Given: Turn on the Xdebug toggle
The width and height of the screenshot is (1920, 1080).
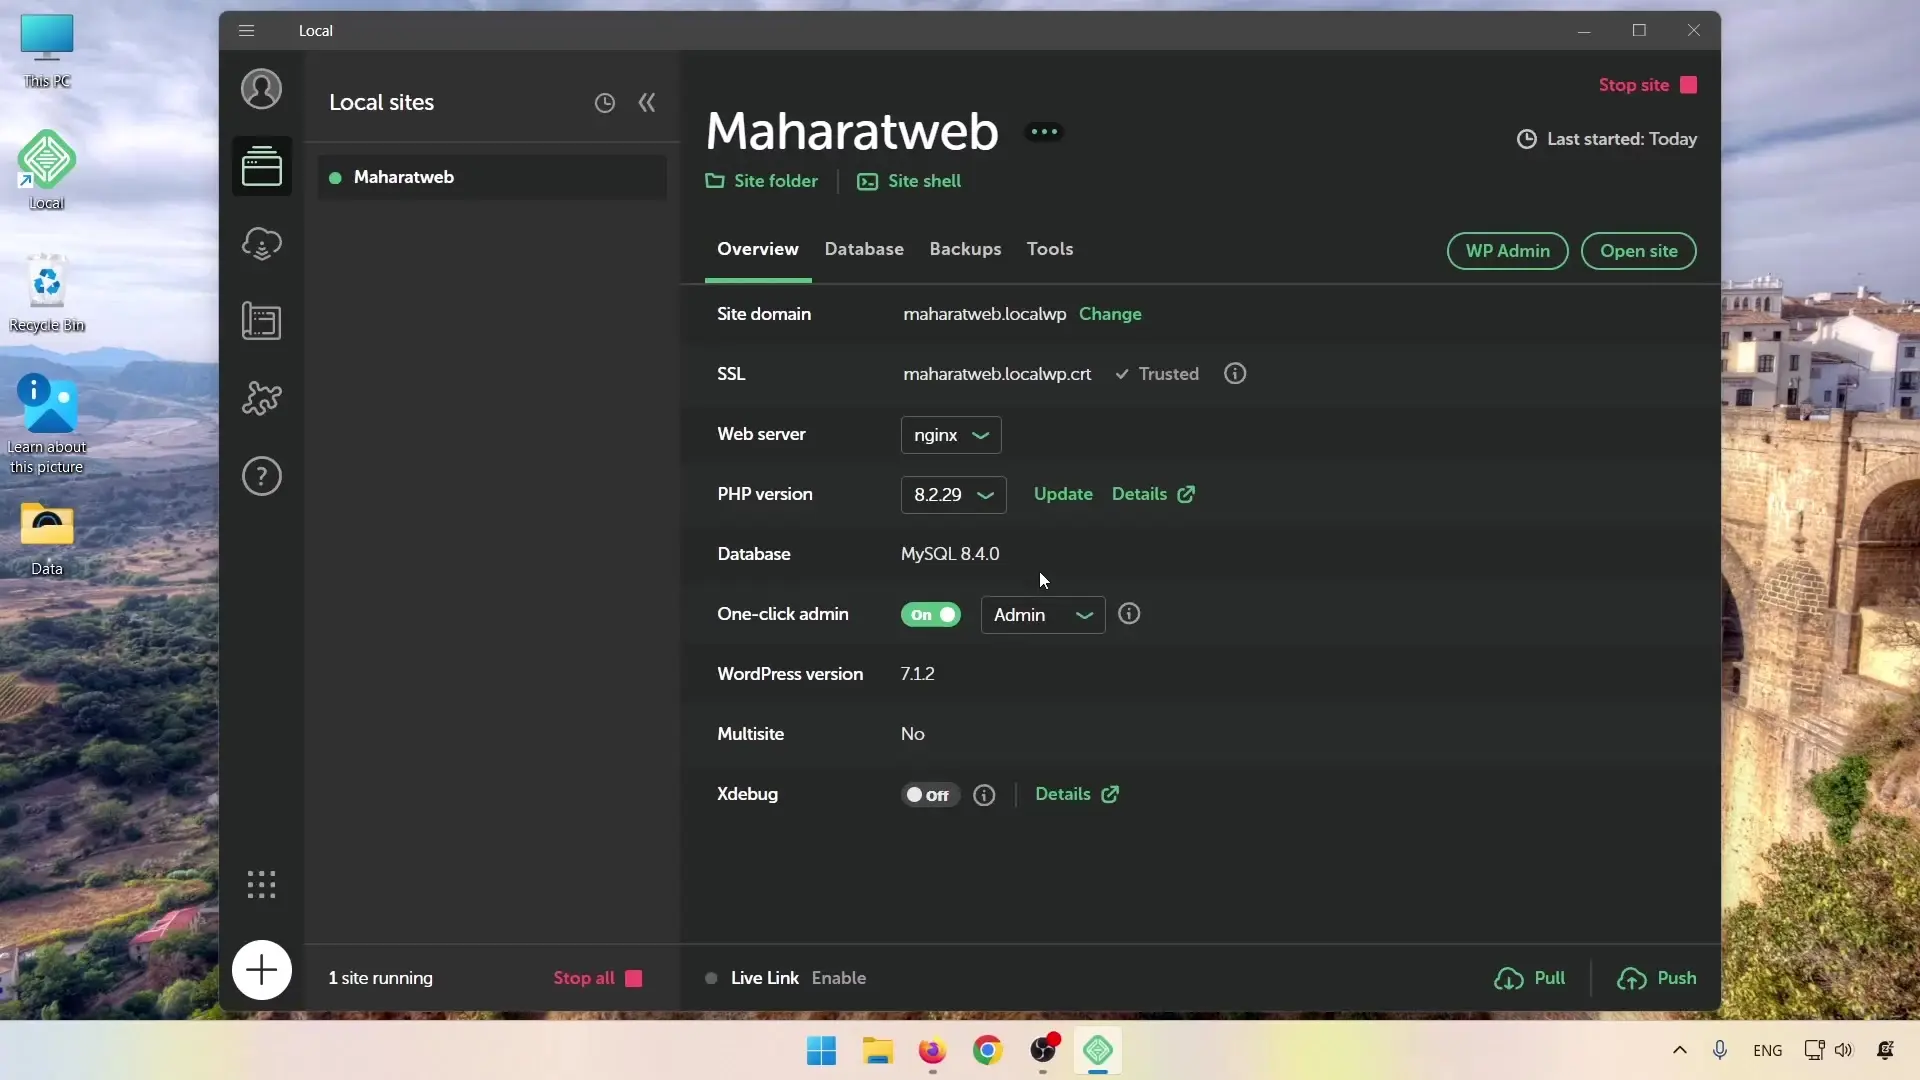Looking at the screenshot, I should click(931, 795).
